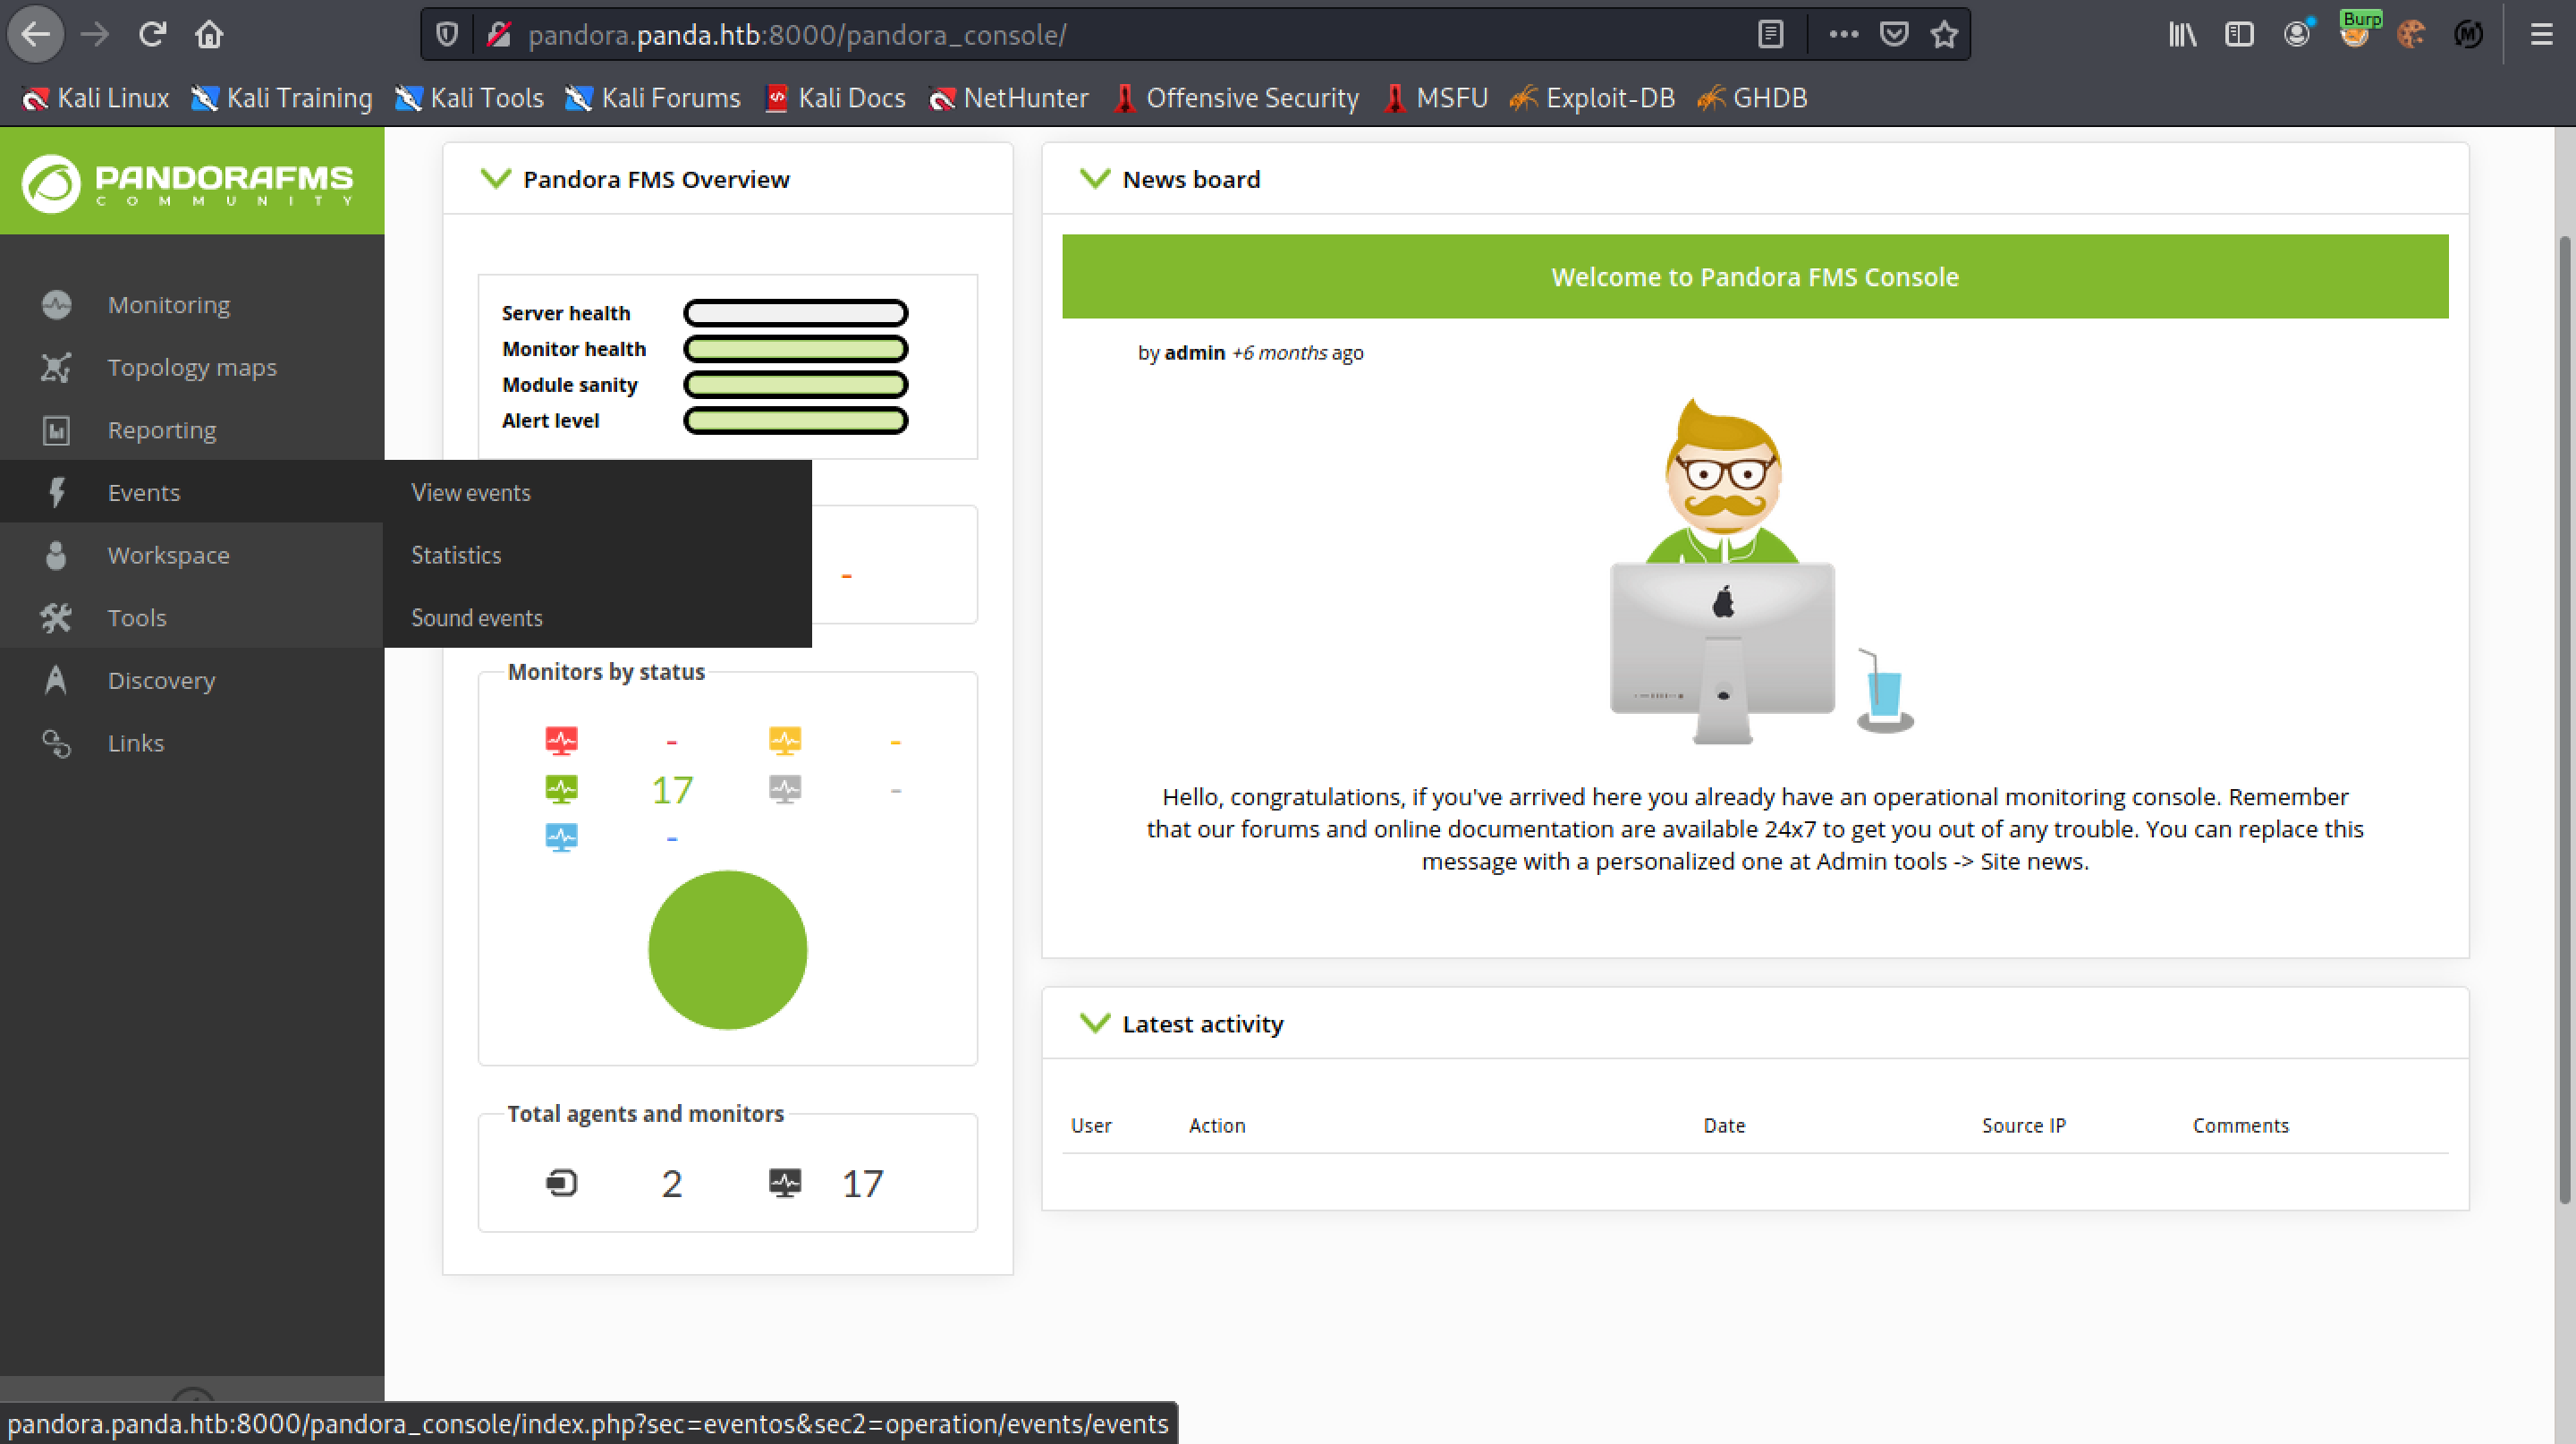
Task: Click the Workspace person icon
Action: [56, 555]
